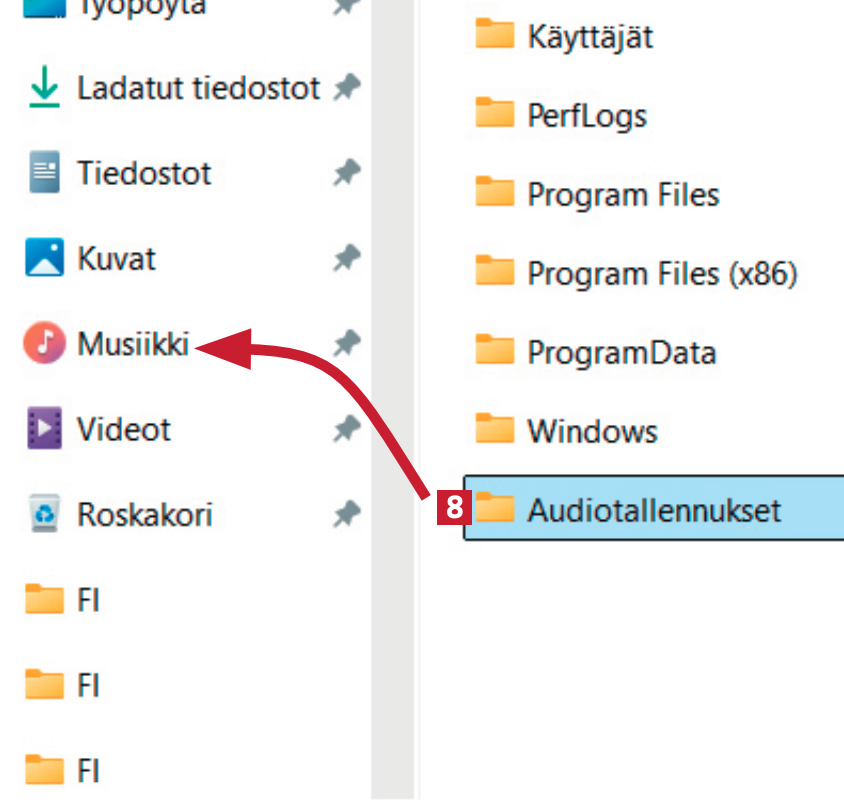Toggle the pin beside Tiedostot
This screenshot has height=800, width=844.
[x=346, y=174]
